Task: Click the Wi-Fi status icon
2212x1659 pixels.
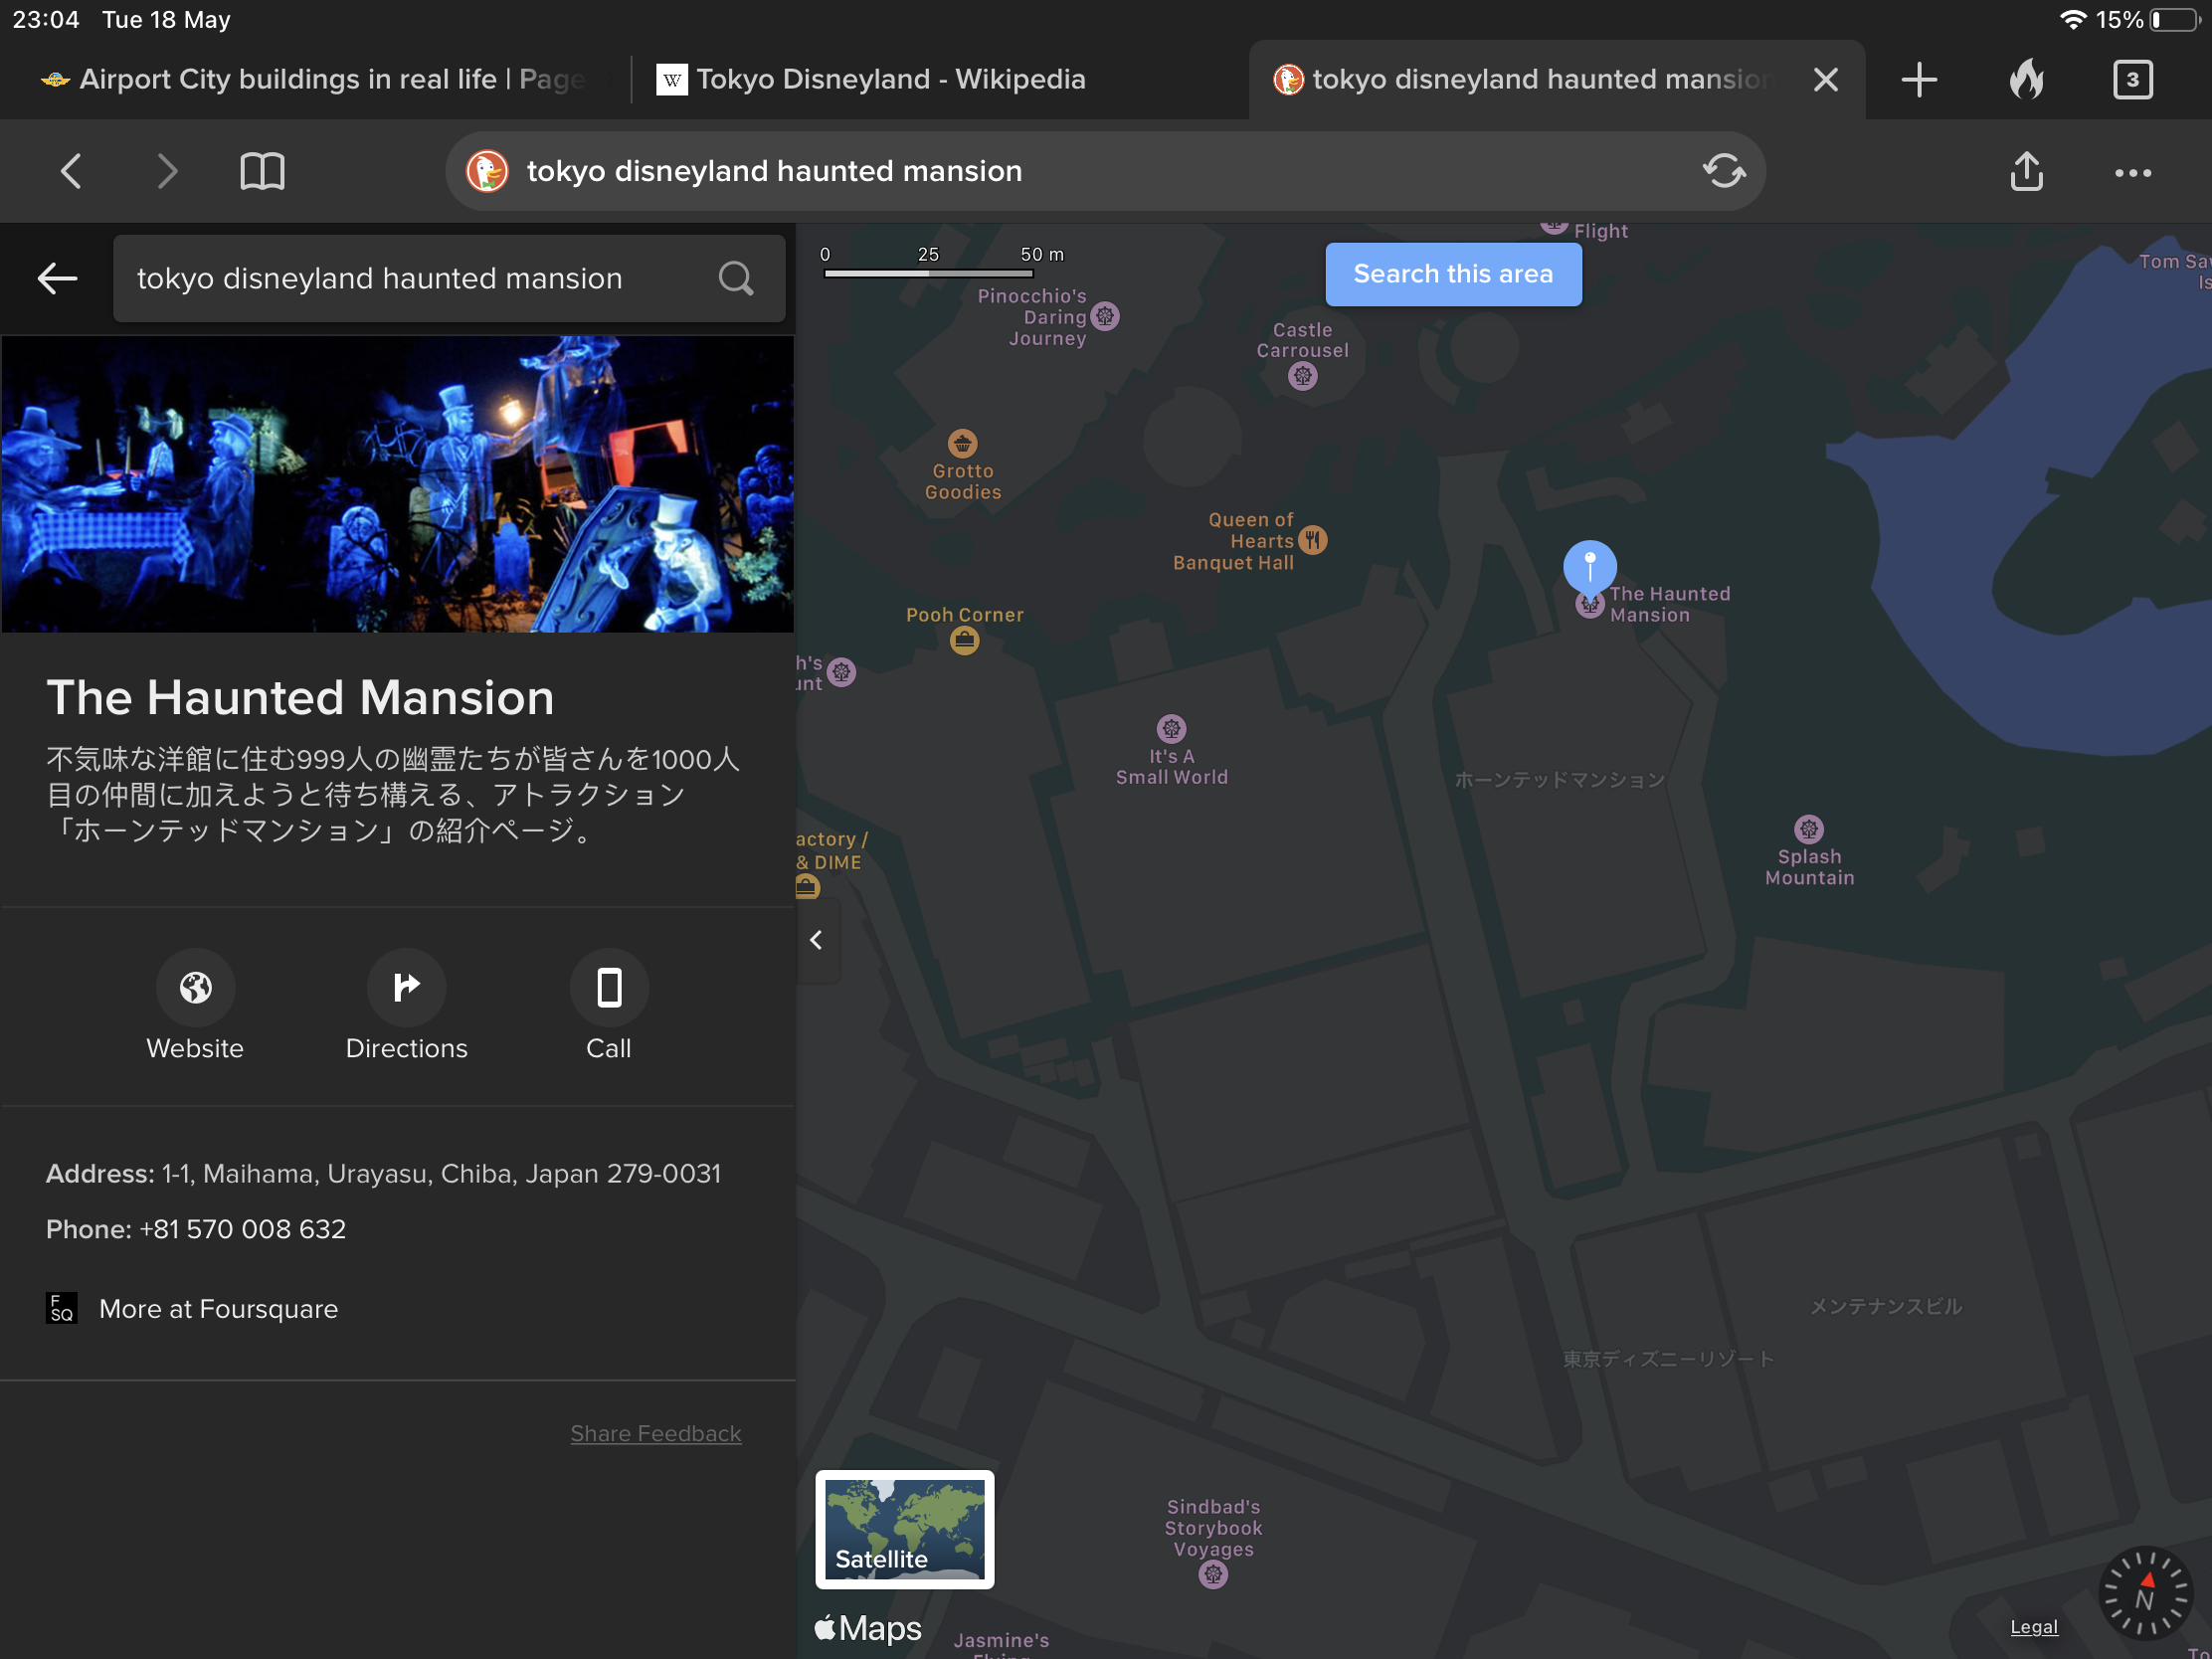Action: point(2072,20)
